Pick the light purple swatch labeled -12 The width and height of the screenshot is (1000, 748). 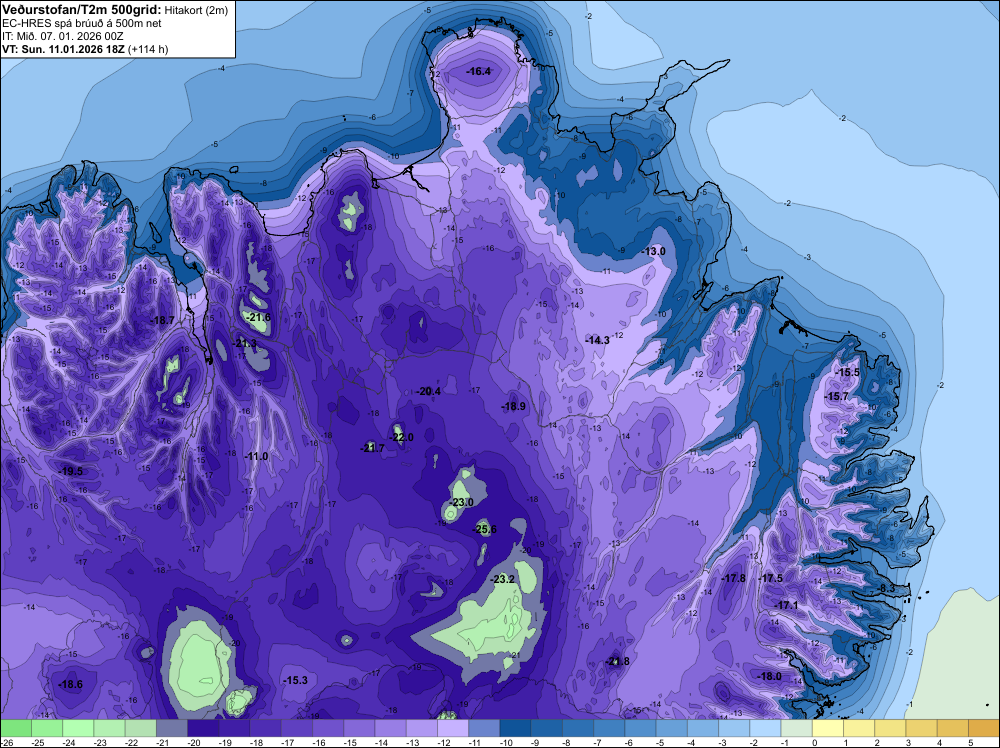[x=453, y=728]
